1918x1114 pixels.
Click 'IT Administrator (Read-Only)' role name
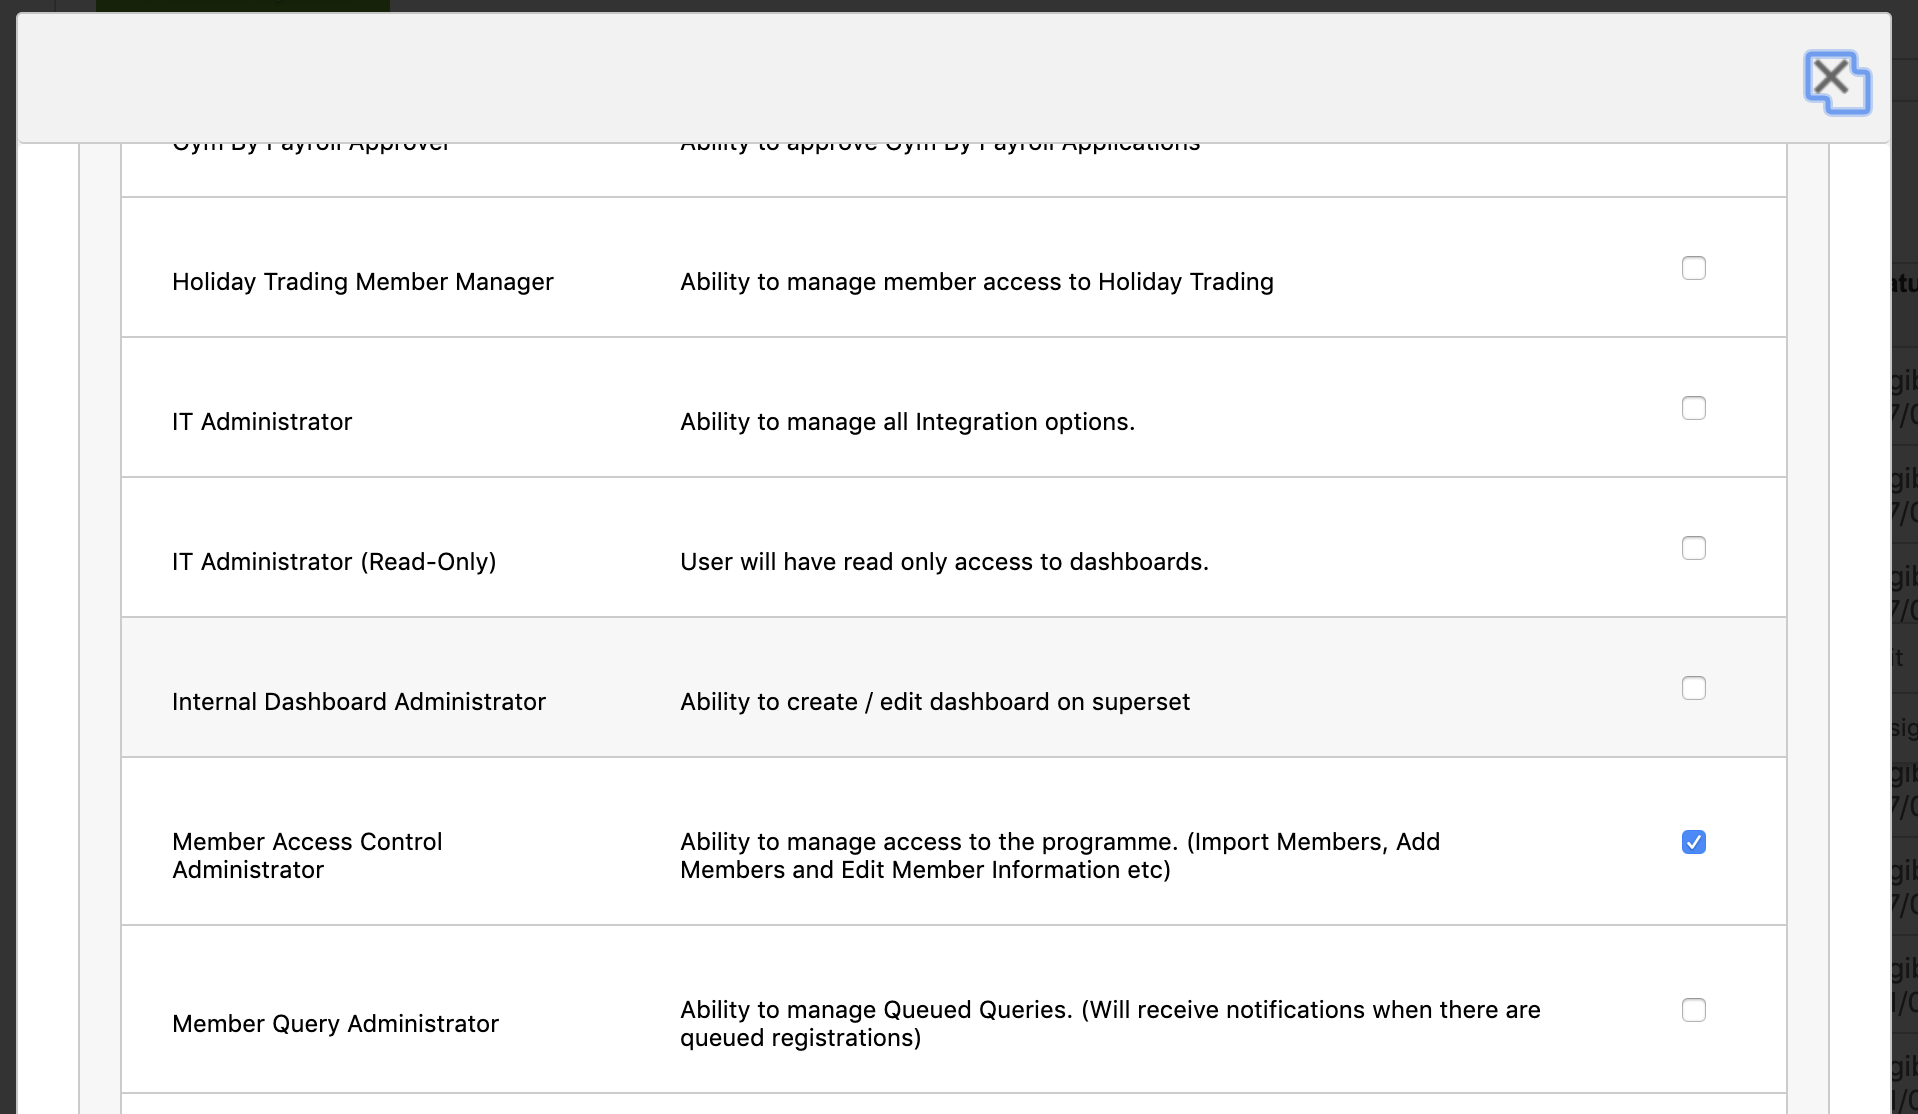pos(334,562)
